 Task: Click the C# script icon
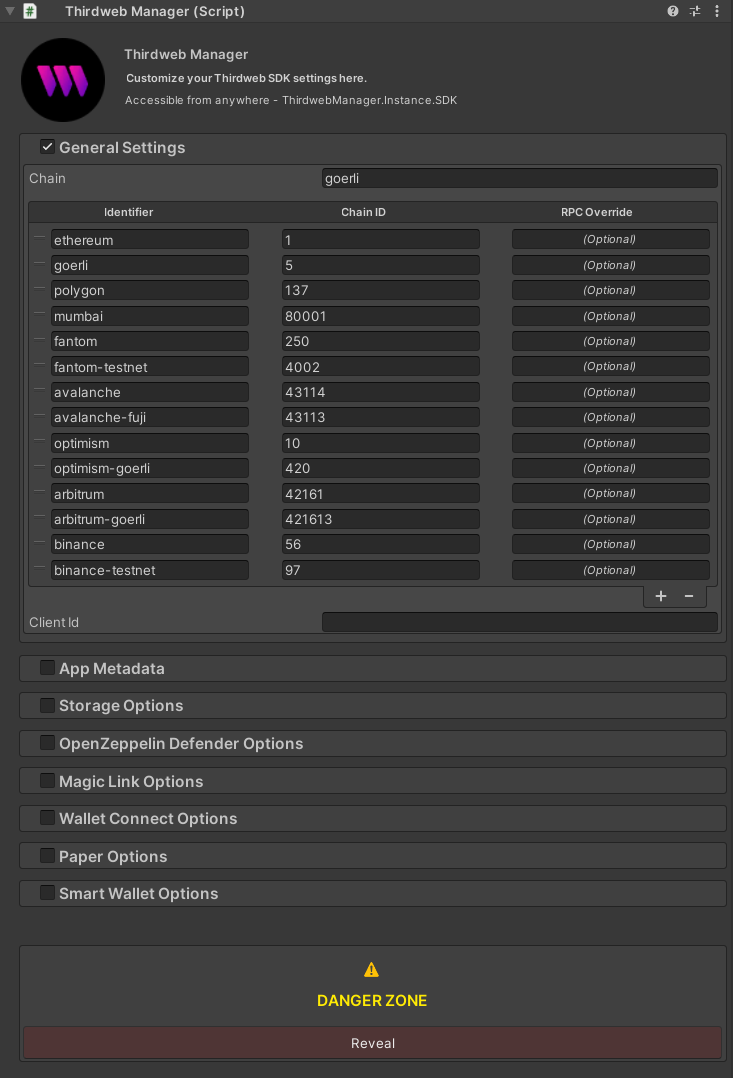point(30,11)
